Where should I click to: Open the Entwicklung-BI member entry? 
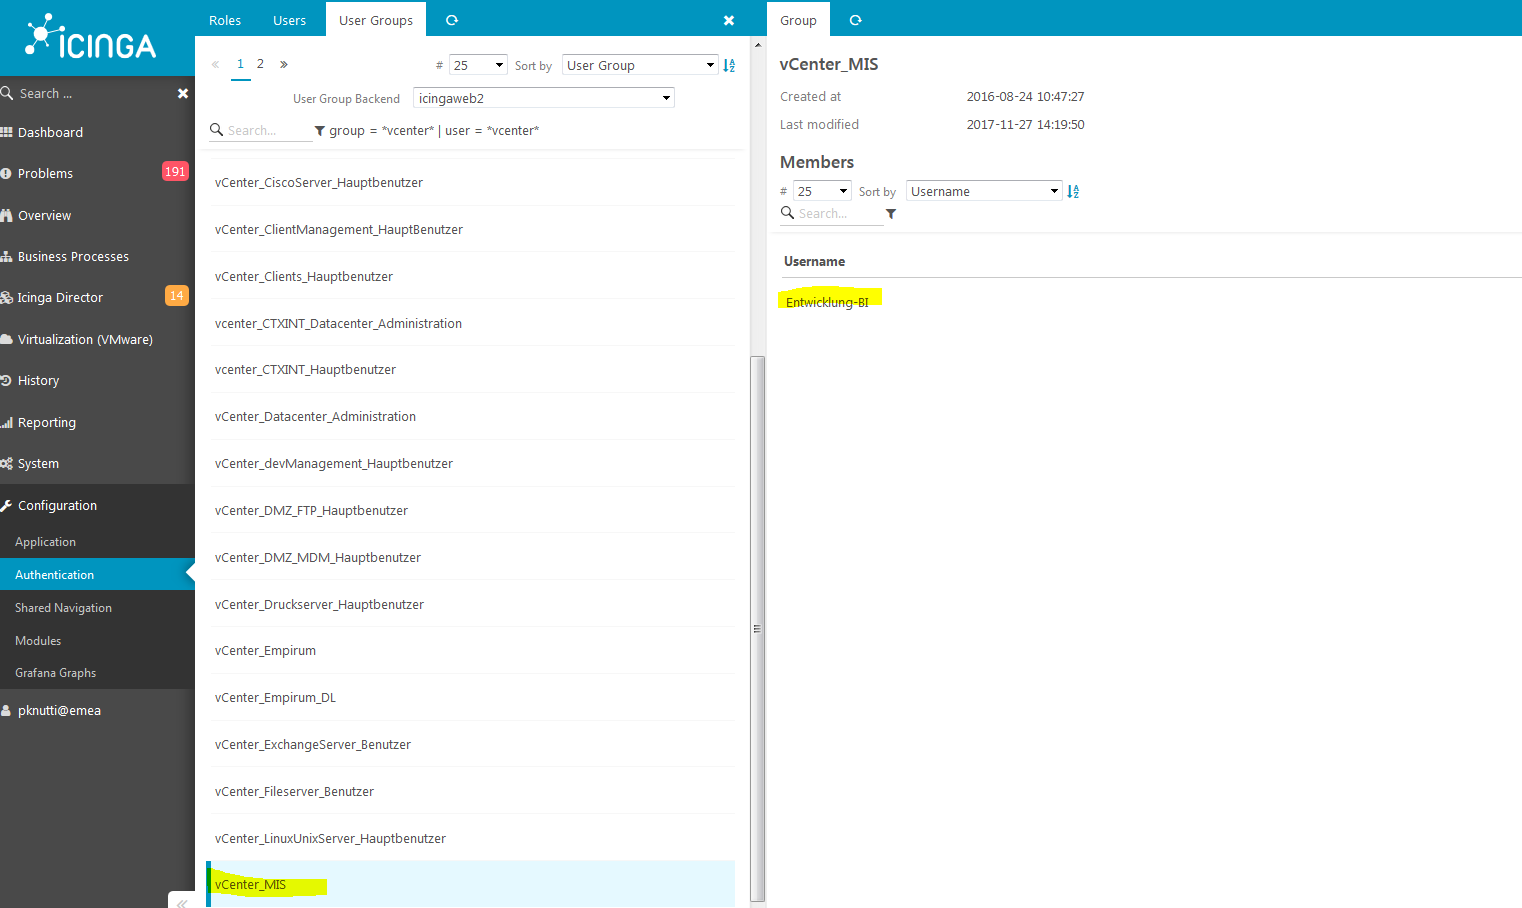click(828, 301)
